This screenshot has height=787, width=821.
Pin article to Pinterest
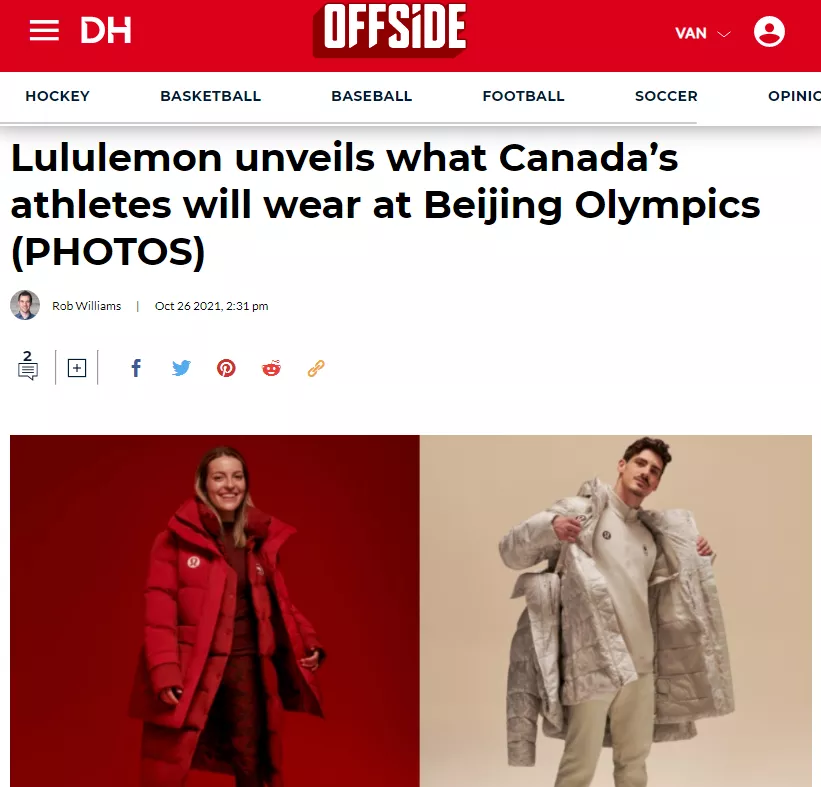[x=226, y=368]
